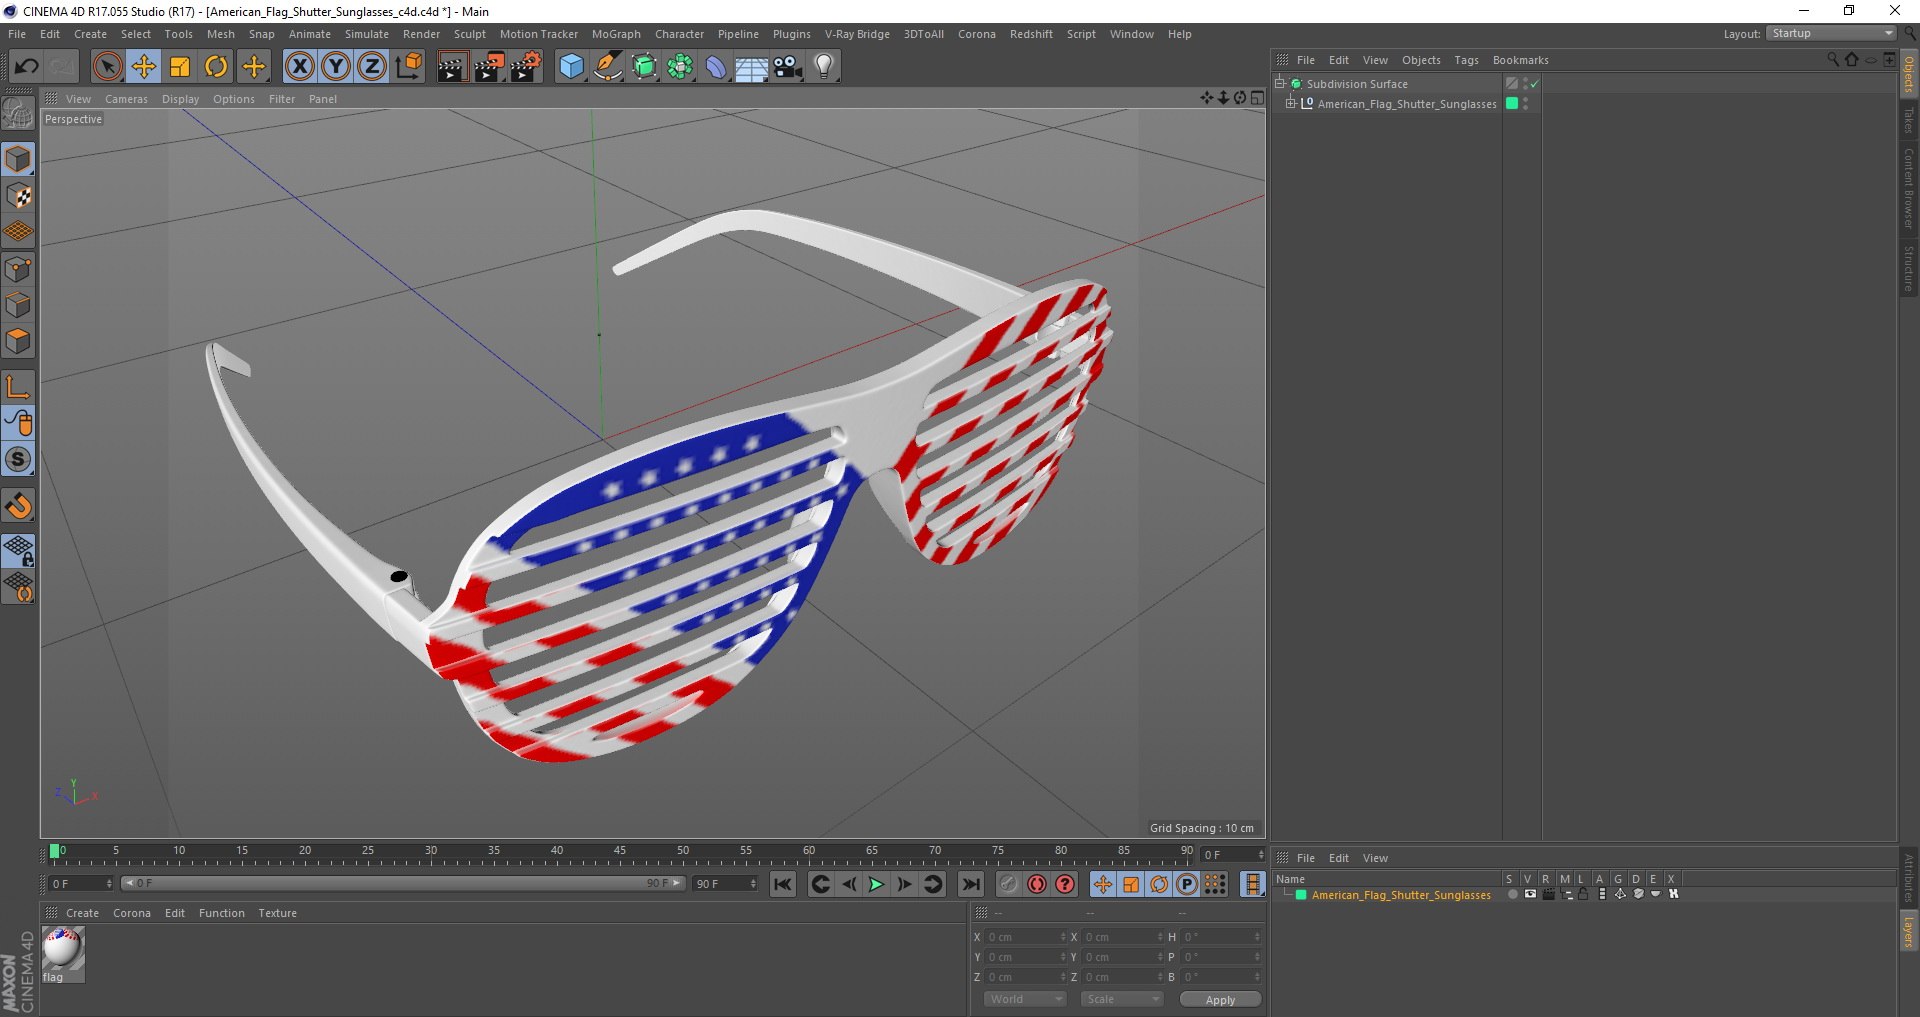Viewport: 1920px width, 1017px height.
Task: Switch to the Takes side tab
Action: (x=1908, y=121)
